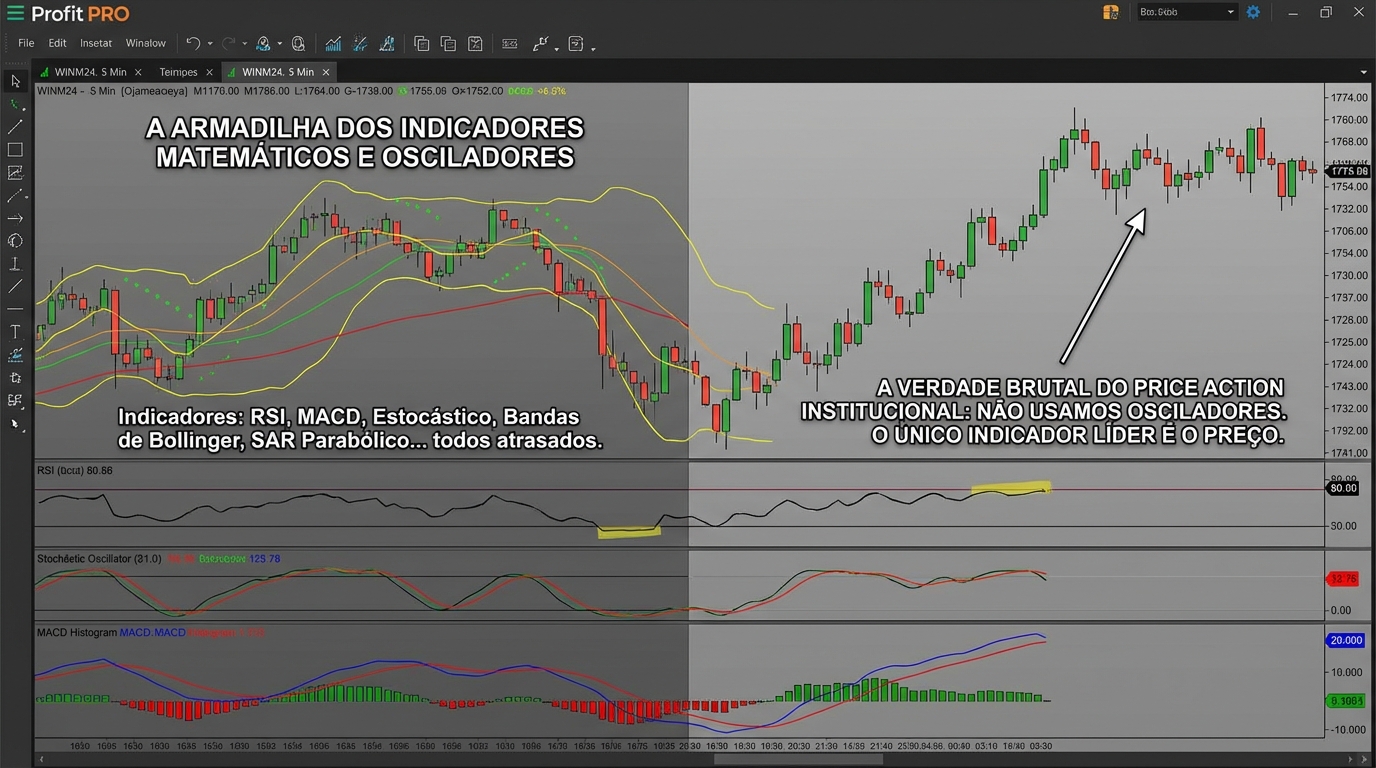
Task: Expand the undo history dropdown arrow
Action: coord(210,44)
